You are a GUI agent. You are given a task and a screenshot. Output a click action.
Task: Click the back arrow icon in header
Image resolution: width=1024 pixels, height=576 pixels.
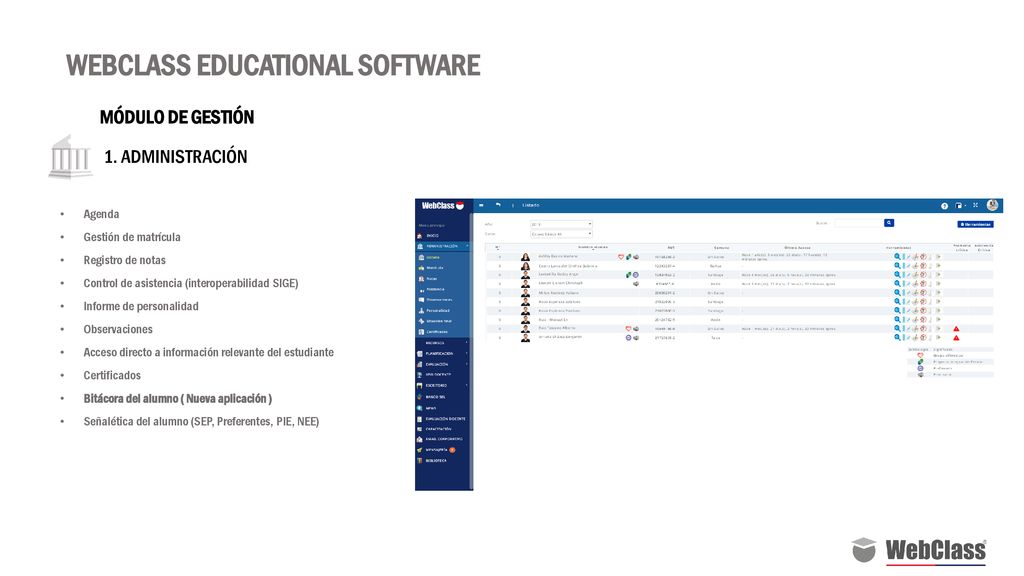click(x=498, y=205)
